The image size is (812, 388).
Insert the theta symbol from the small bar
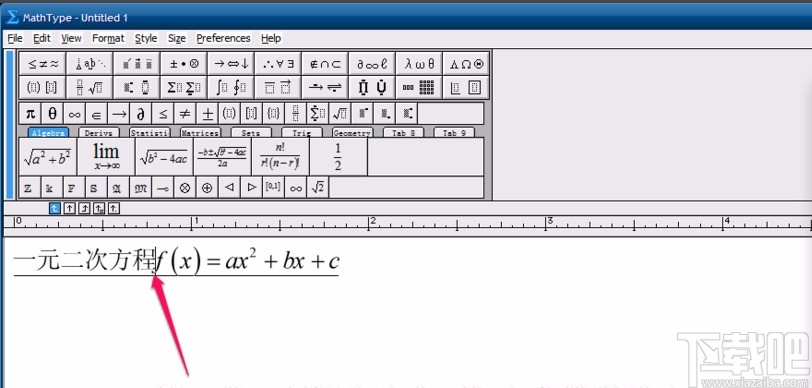coord(52,113)
